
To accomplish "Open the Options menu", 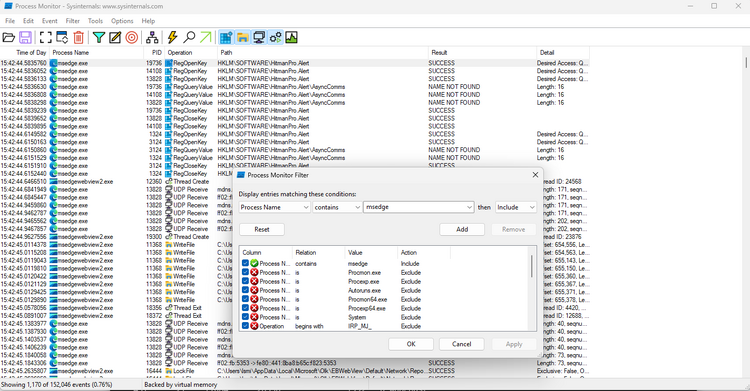I will click(122, 21).
